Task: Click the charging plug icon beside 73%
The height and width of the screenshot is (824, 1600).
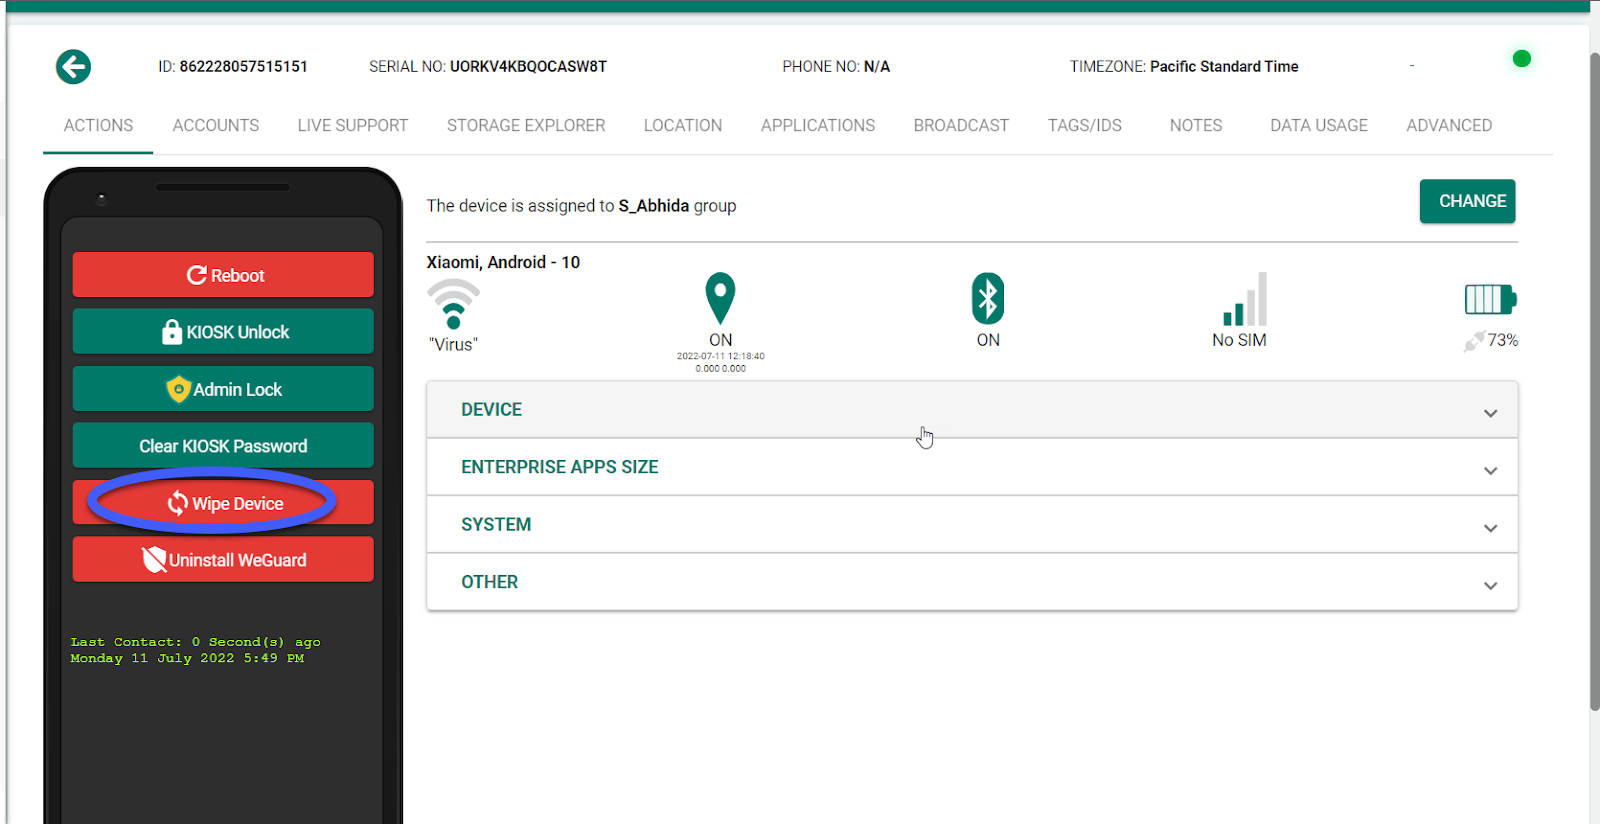Action: point(1474,342)
